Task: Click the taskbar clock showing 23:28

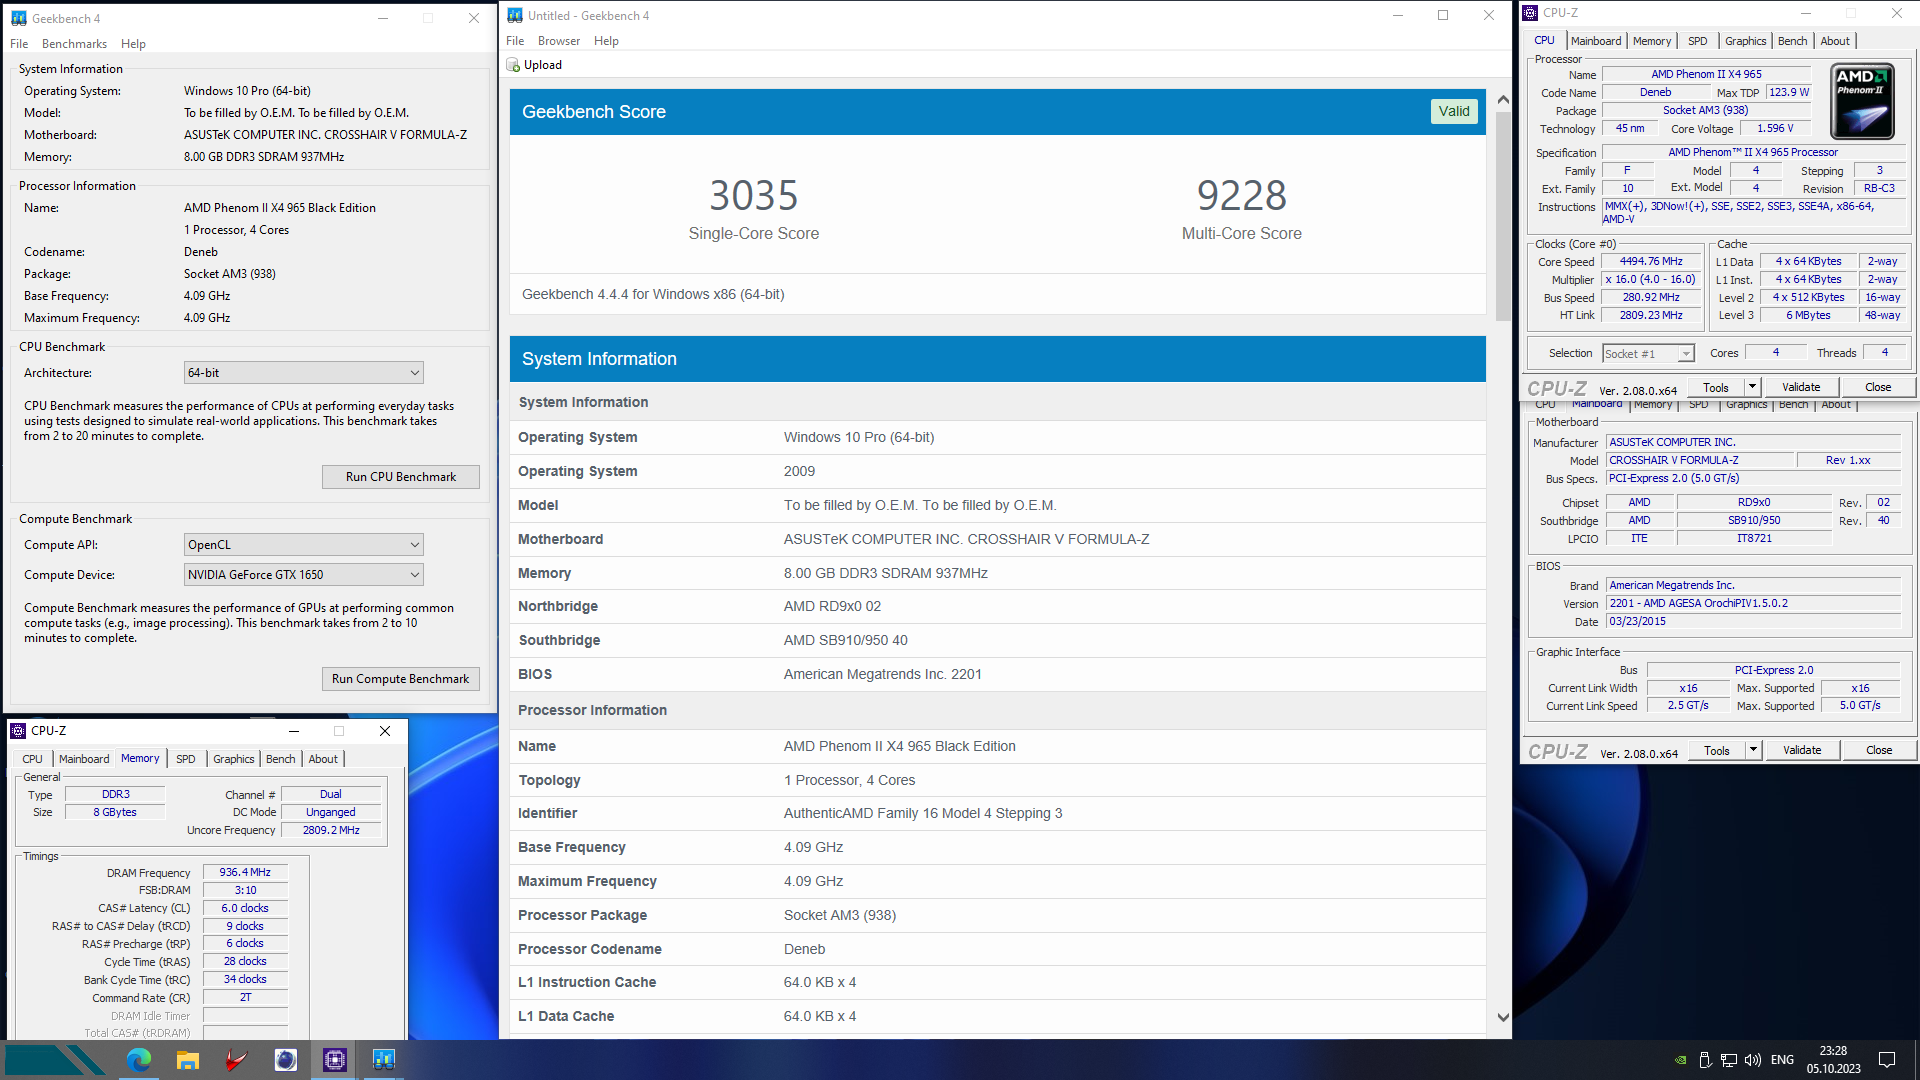Action: tap(1833, 1051)
